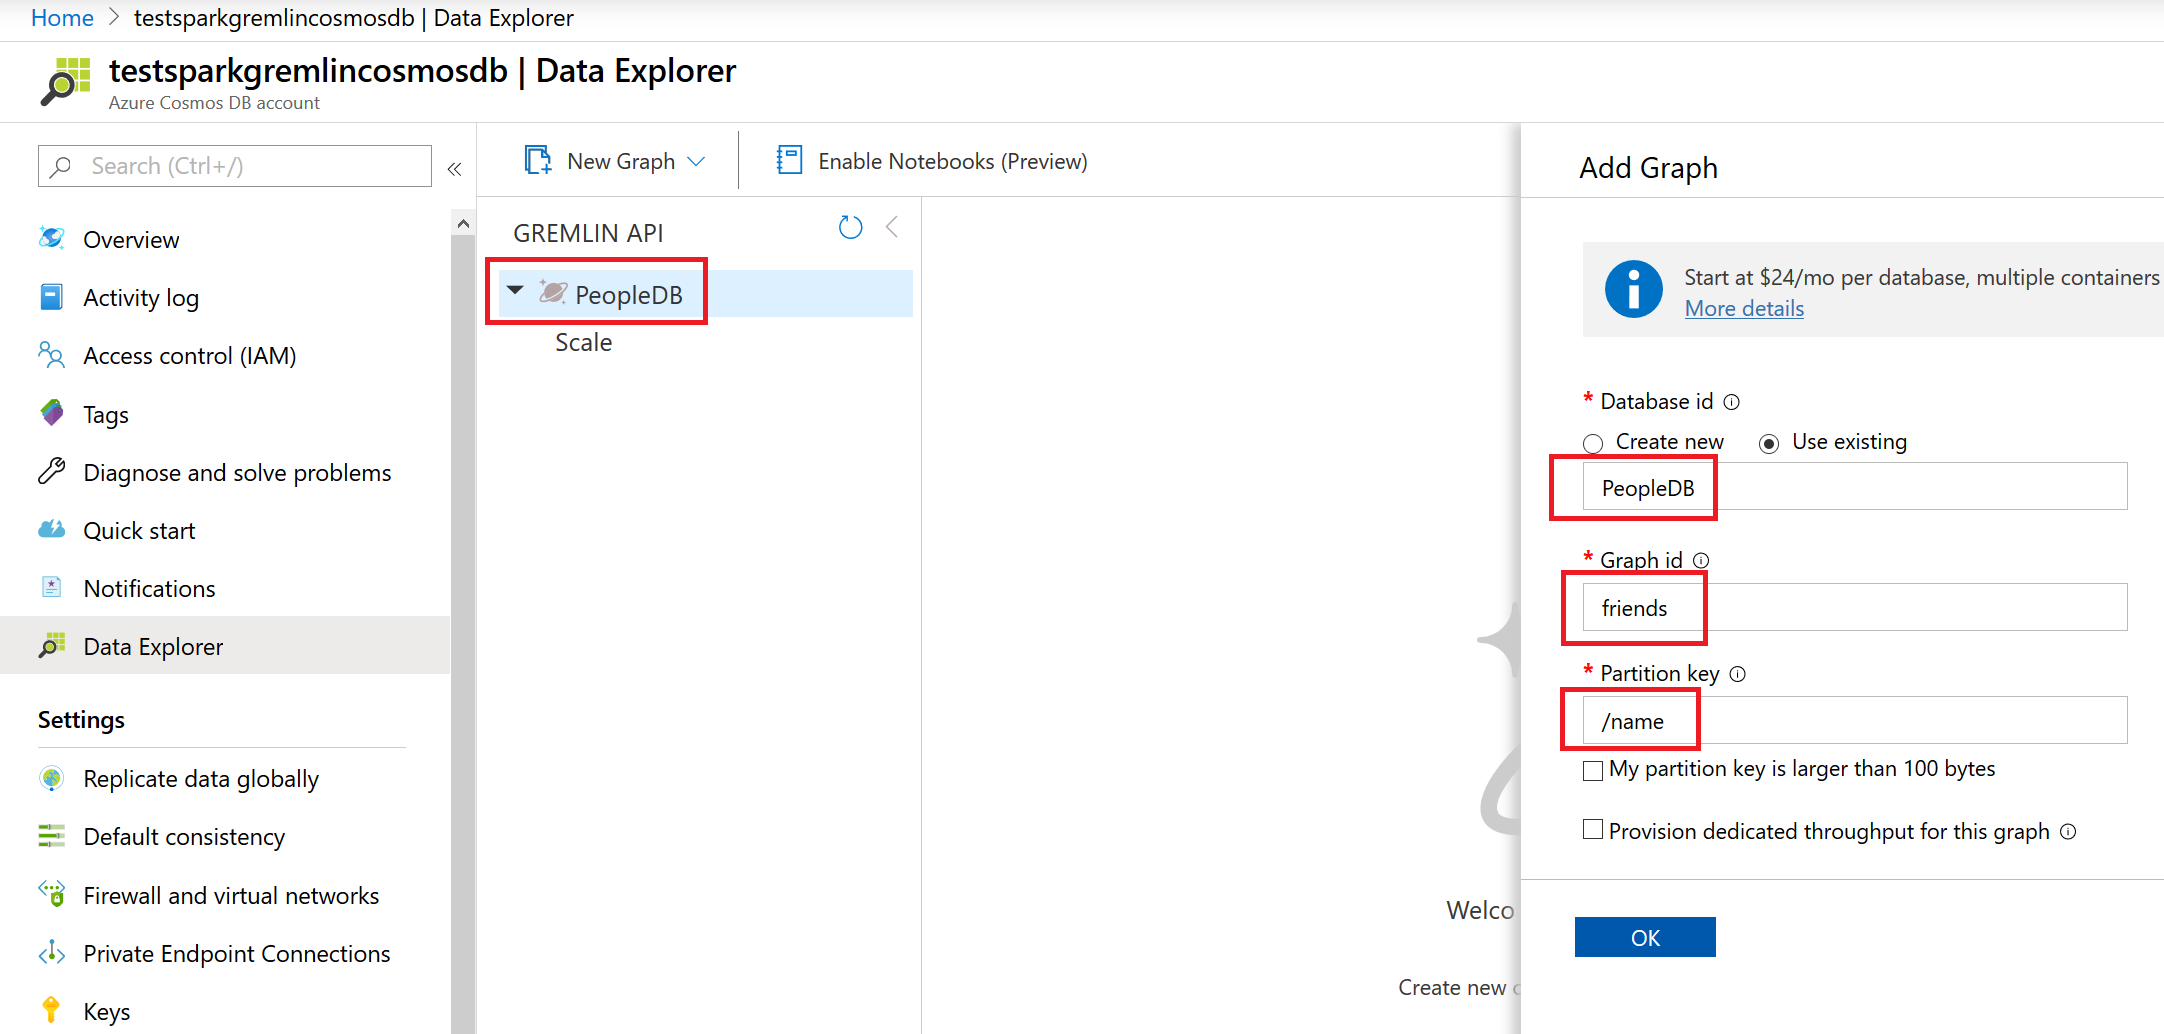2164x1034 pixels.
Task: Collapse sidebar with double chevron icon
Action: (454, 169)
